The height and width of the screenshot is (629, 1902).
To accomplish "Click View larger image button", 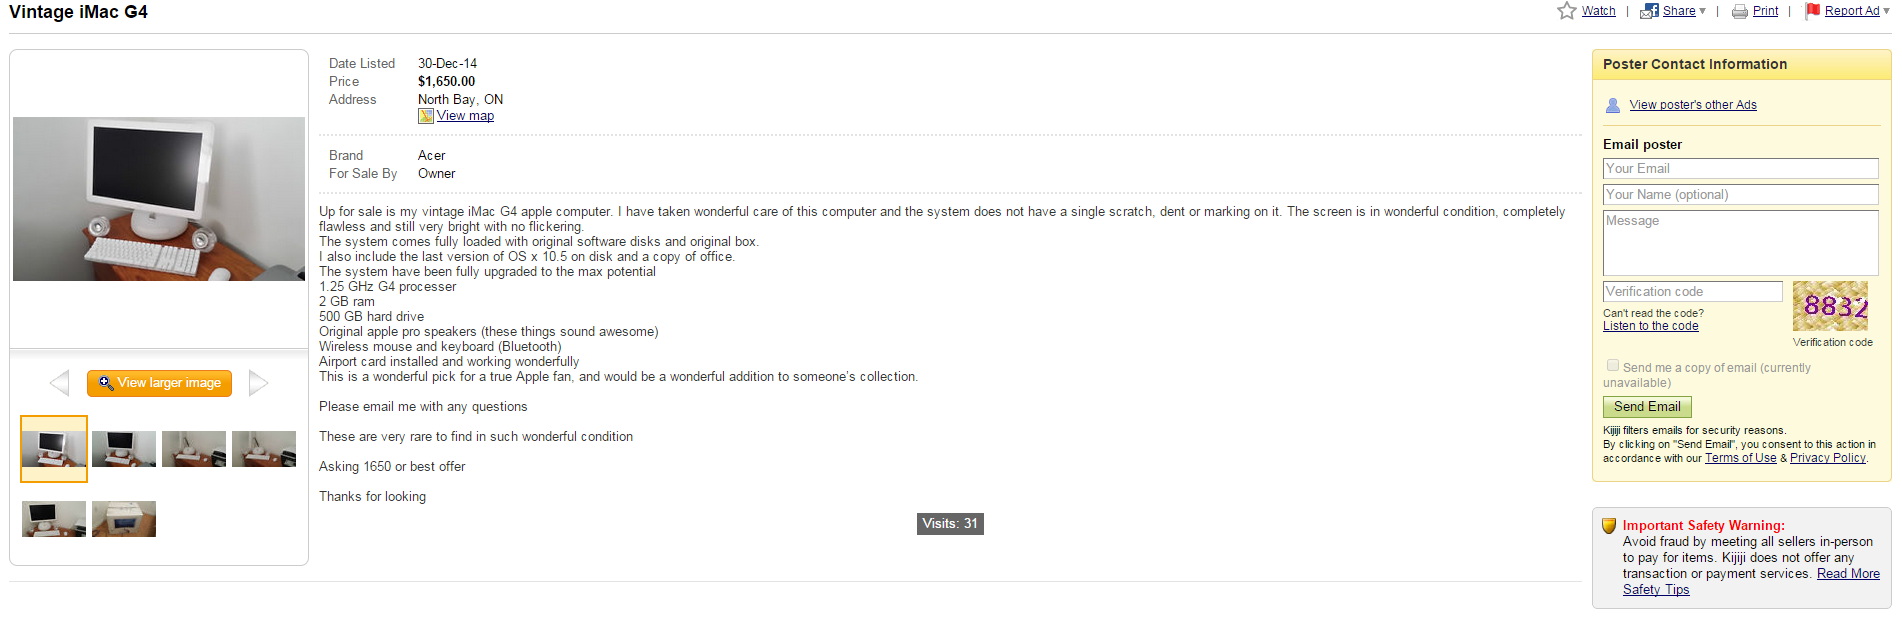I will tap(159, 383).
